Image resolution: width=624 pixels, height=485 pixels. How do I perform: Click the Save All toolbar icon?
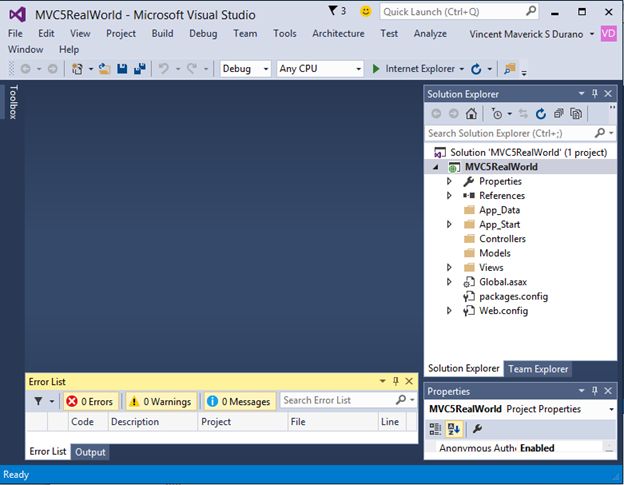coord(140,69)
